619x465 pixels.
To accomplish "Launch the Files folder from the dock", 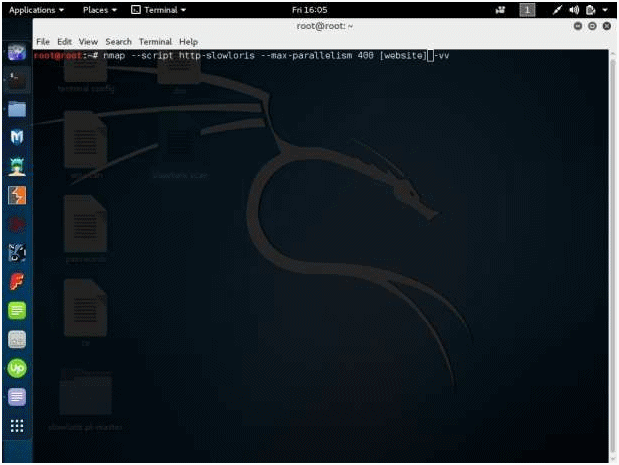I will pos(17,109).
